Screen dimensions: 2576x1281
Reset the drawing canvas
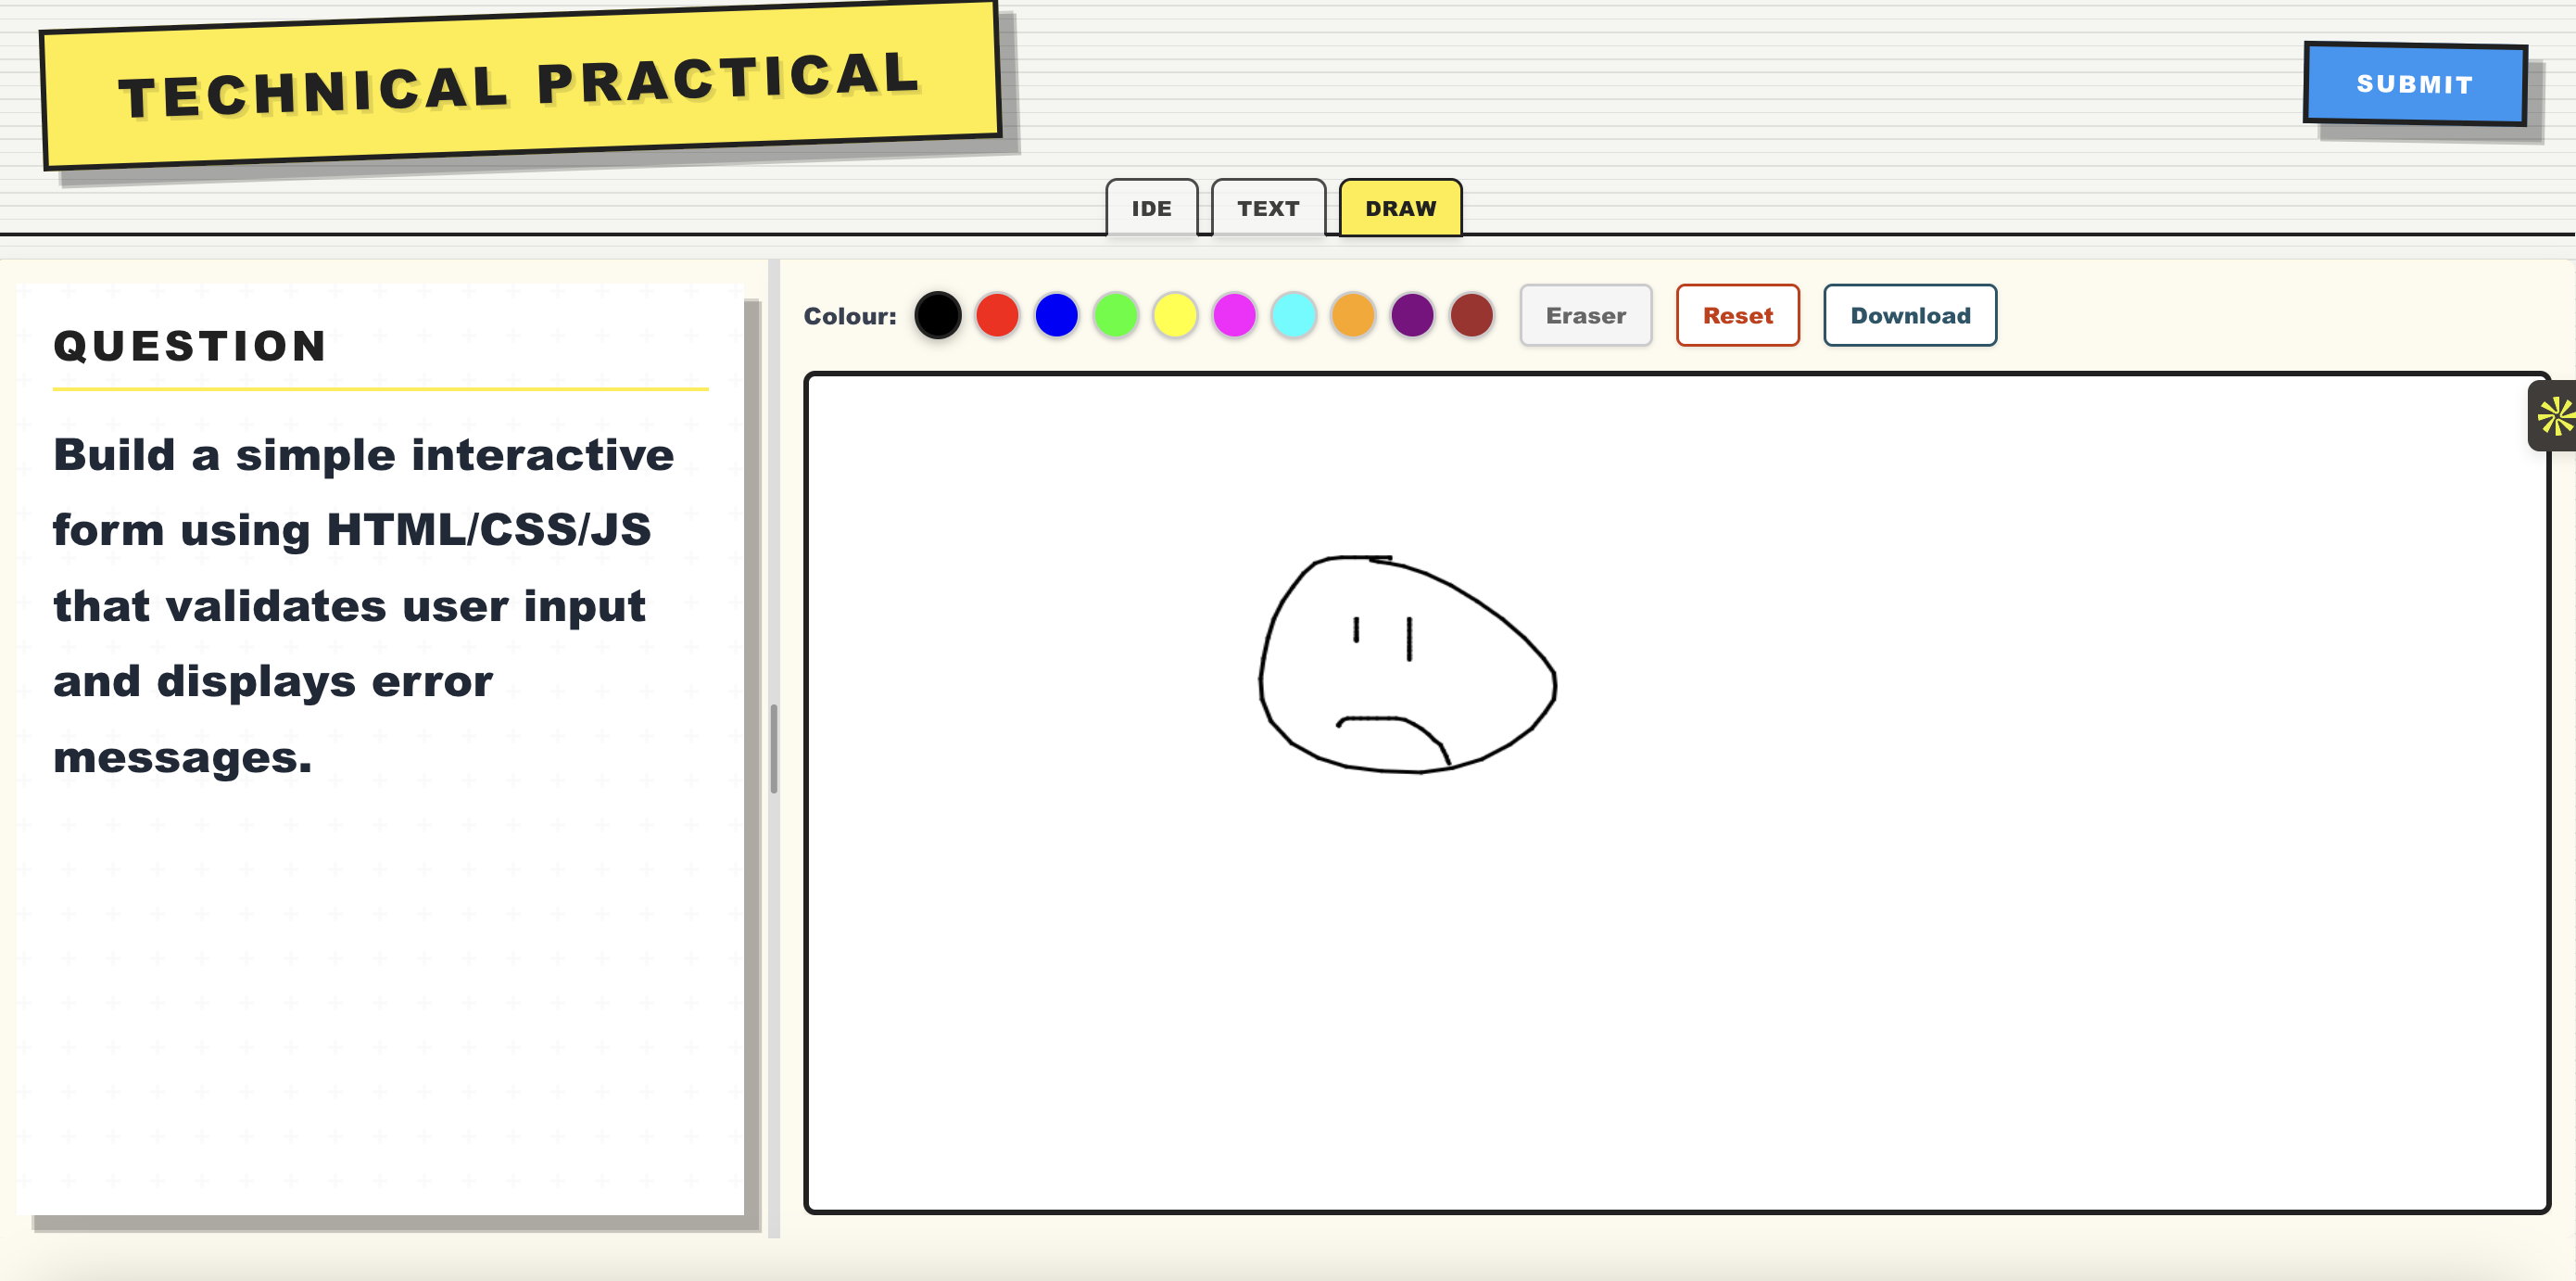[1737, 316]
